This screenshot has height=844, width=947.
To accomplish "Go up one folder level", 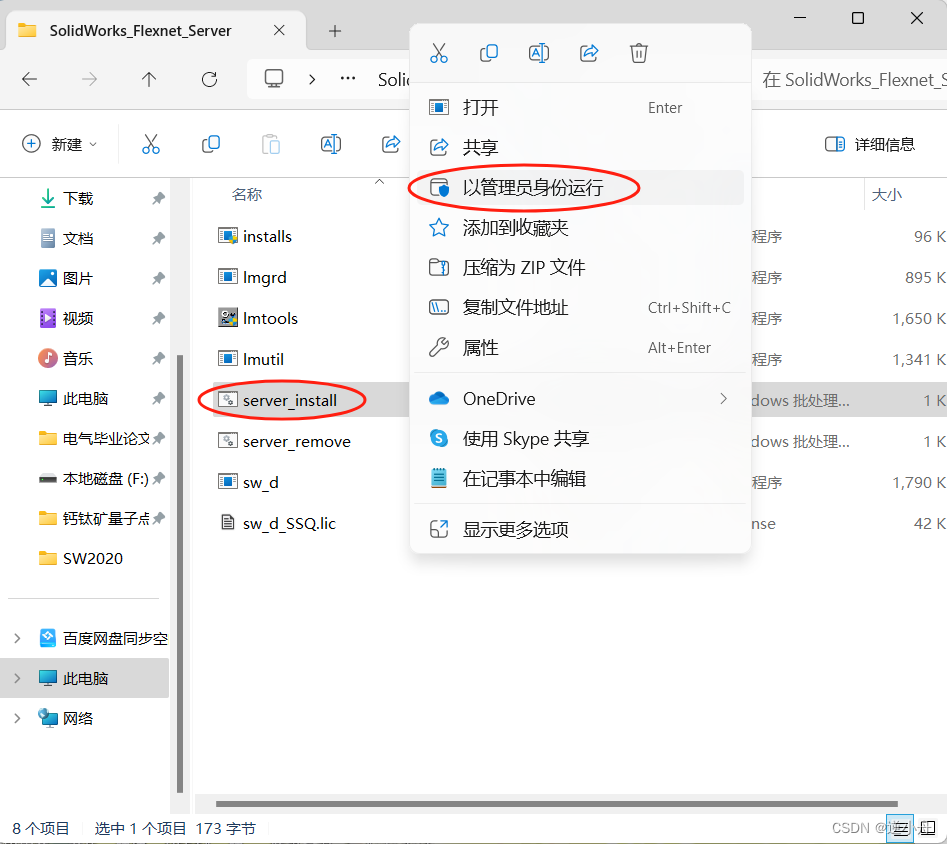I will [149, 79].
